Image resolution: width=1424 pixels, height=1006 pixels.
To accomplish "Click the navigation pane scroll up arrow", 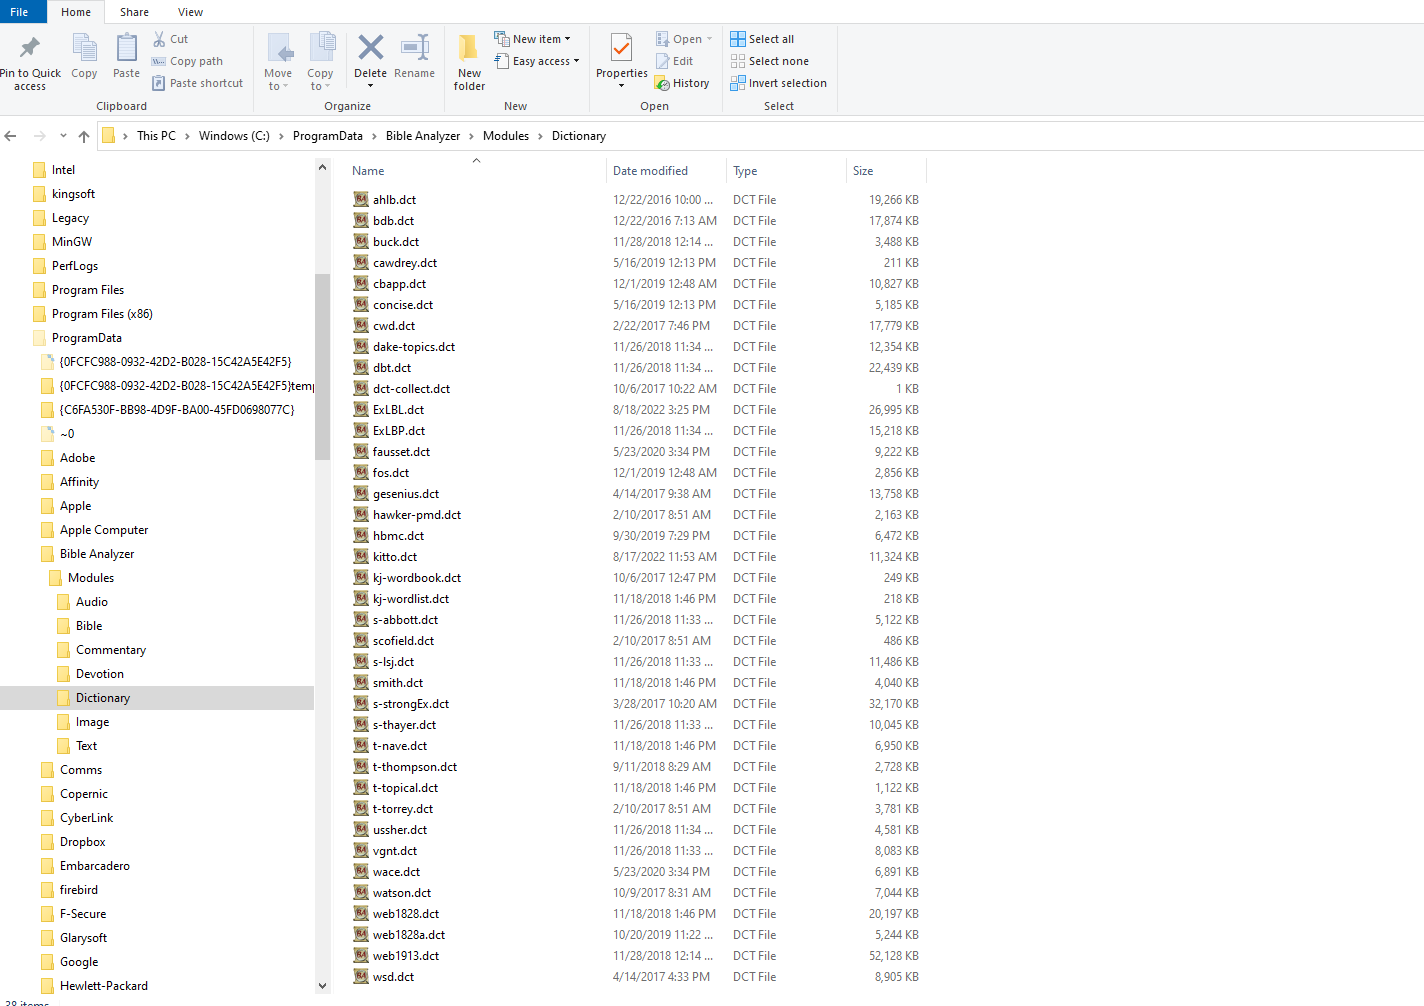I will coord(322,167).
